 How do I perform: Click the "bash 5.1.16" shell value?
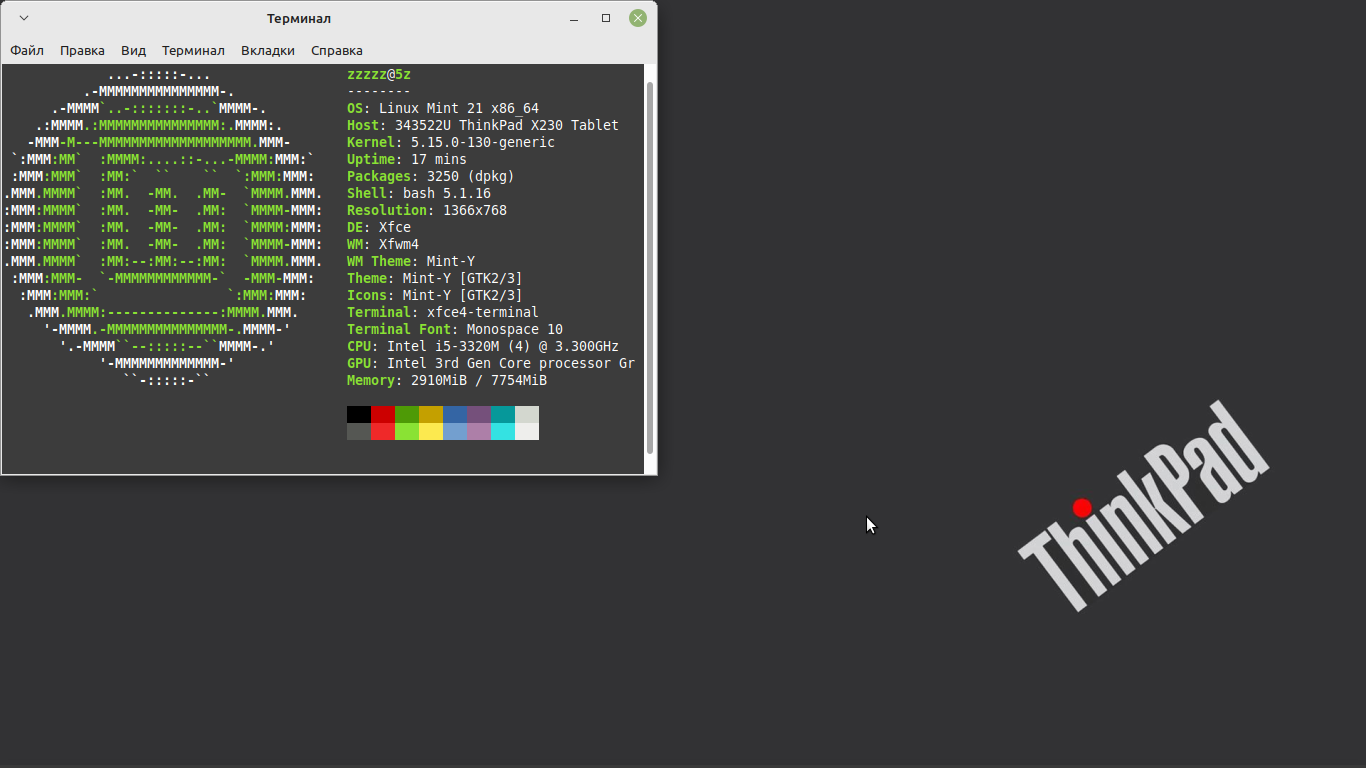click(447, 194)
